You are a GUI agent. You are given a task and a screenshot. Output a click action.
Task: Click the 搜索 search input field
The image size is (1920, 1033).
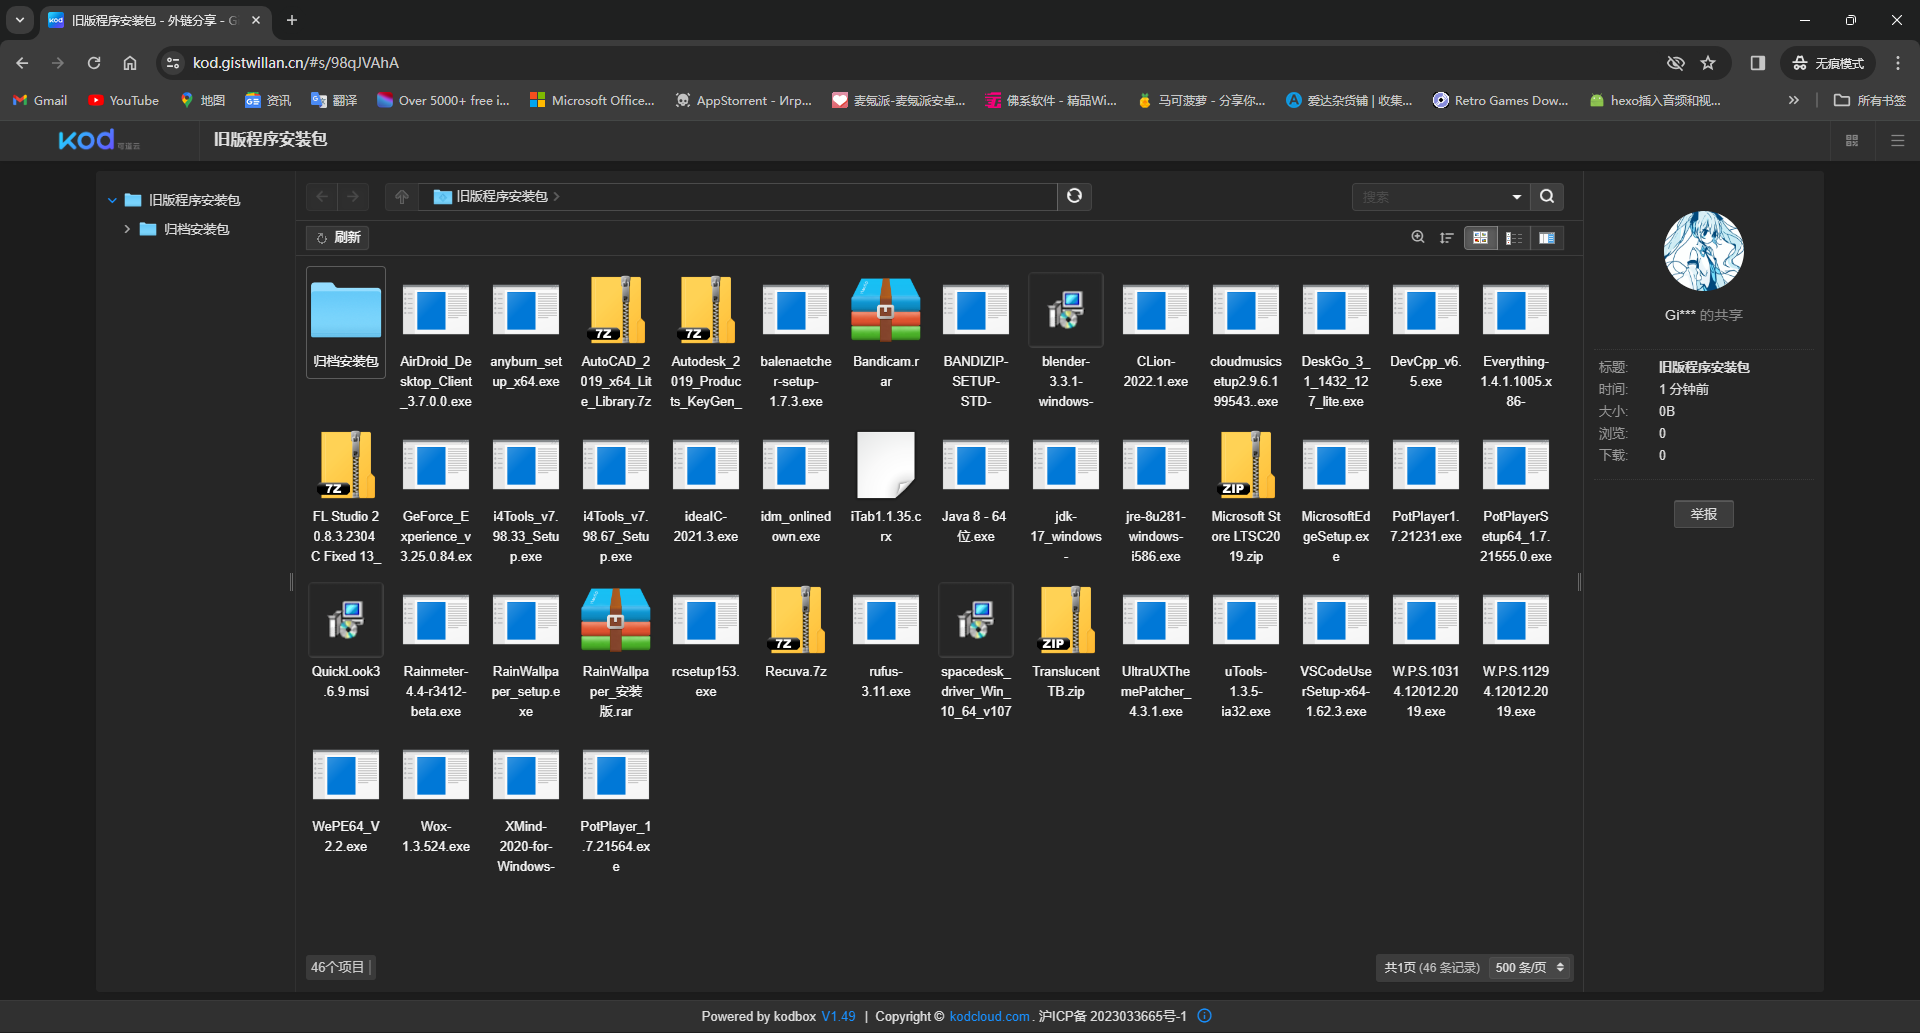tap(1428, 196)
